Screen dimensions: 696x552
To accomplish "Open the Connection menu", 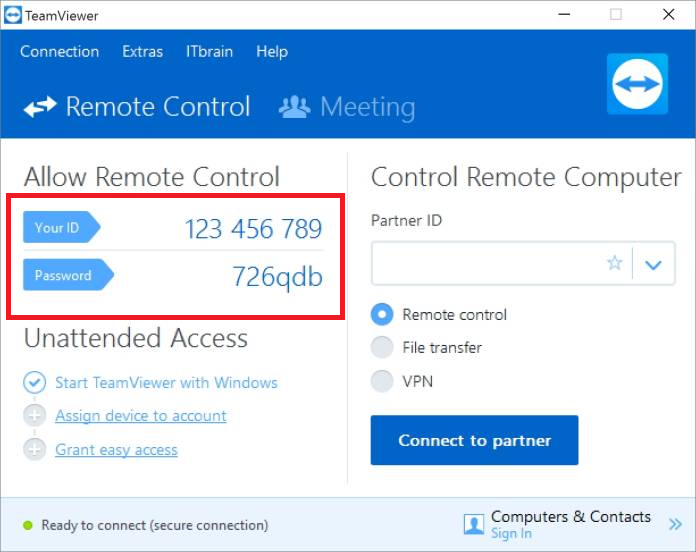I will tap(59, 51).
